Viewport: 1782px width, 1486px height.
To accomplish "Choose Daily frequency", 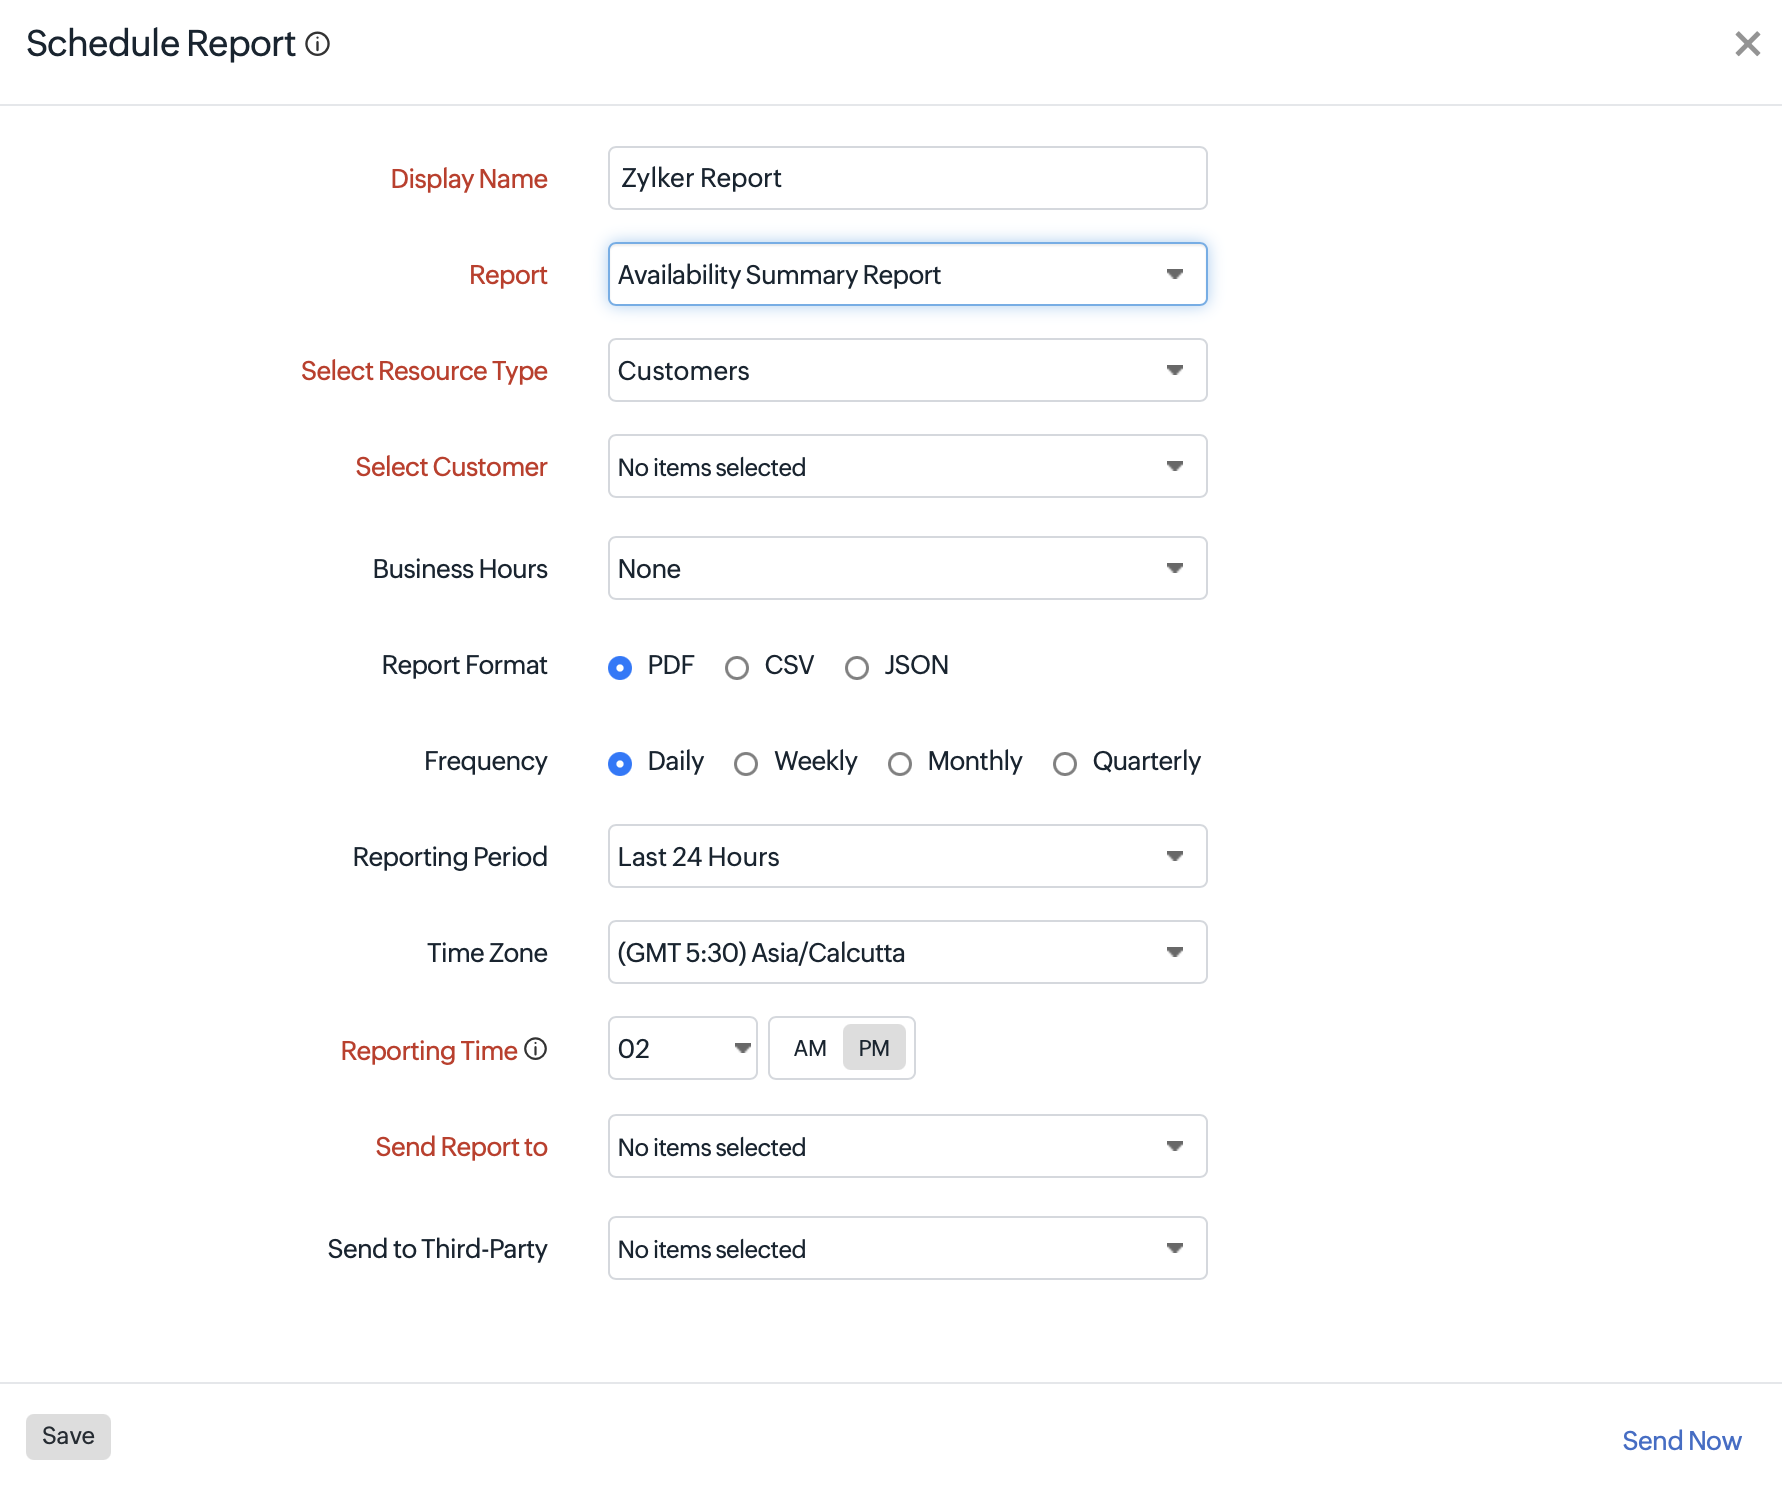I will tap(620, 763).
